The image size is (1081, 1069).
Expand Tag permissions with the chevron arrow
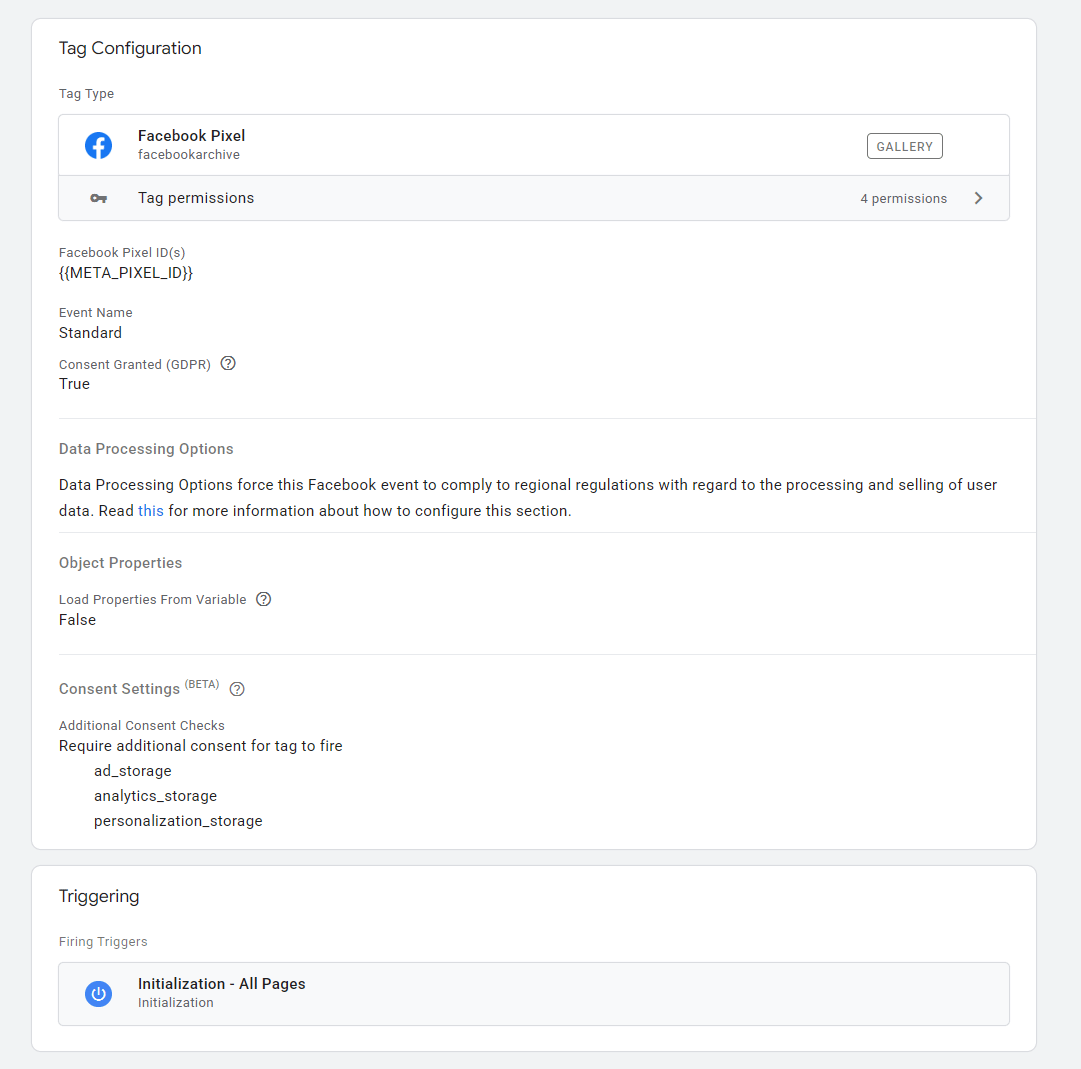[x=978, y=198]
